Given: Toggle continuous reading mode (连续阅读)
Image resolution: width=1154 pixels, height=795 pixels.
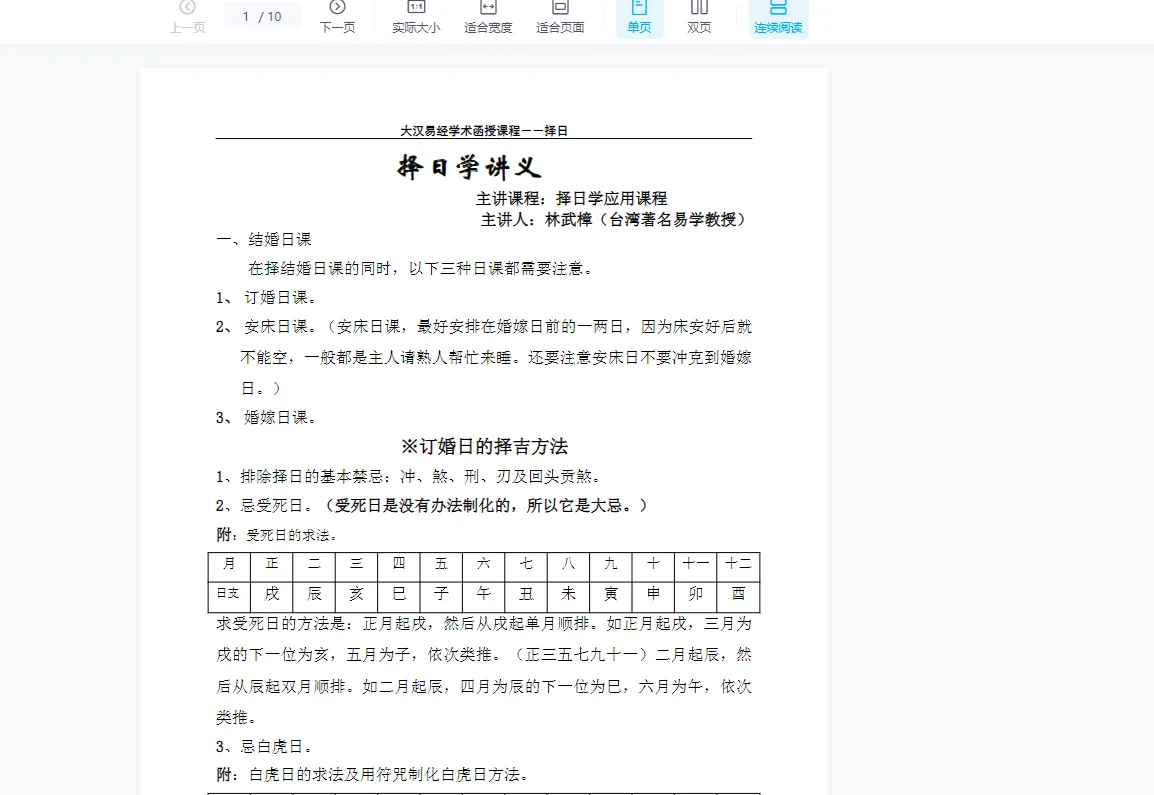Looking at the screenshot, I should pyautogui.click(x=778, y=18).
